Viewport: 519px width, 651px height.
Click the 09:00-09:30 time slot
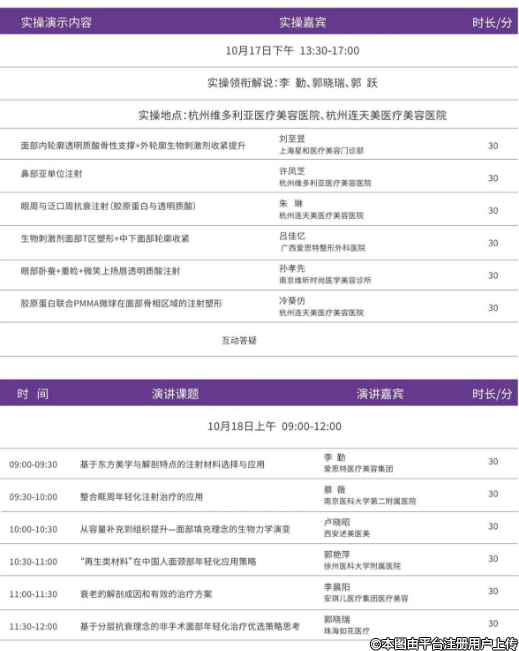(x=33, y=464)
